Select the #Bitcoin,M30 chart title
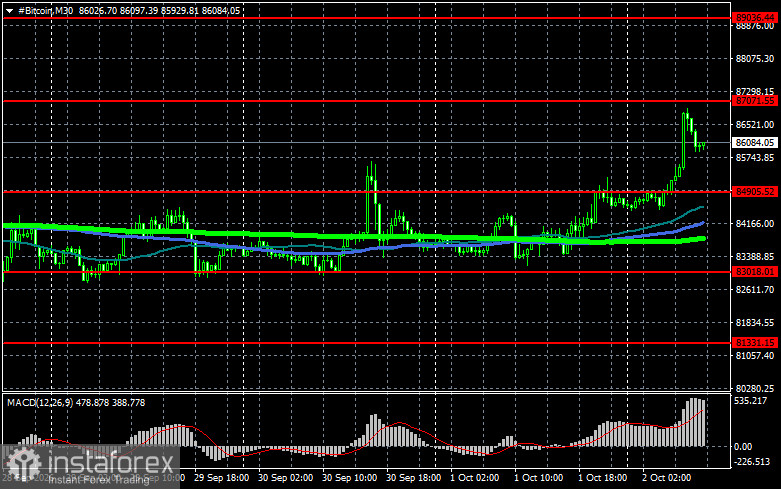 coord(45,10)
